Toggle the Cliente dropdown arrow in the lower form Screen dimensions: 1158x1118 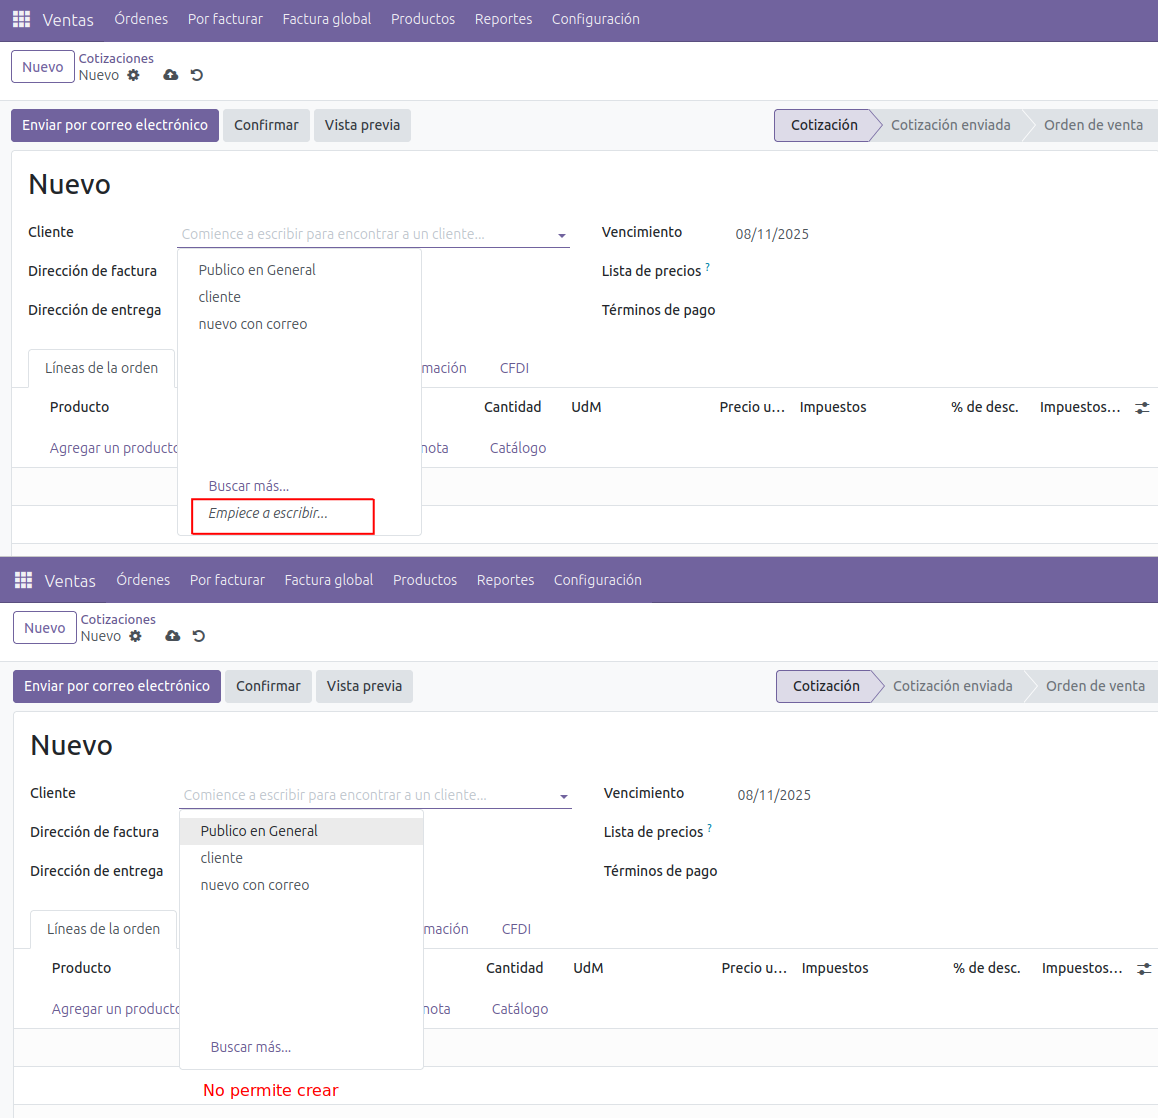564,797
